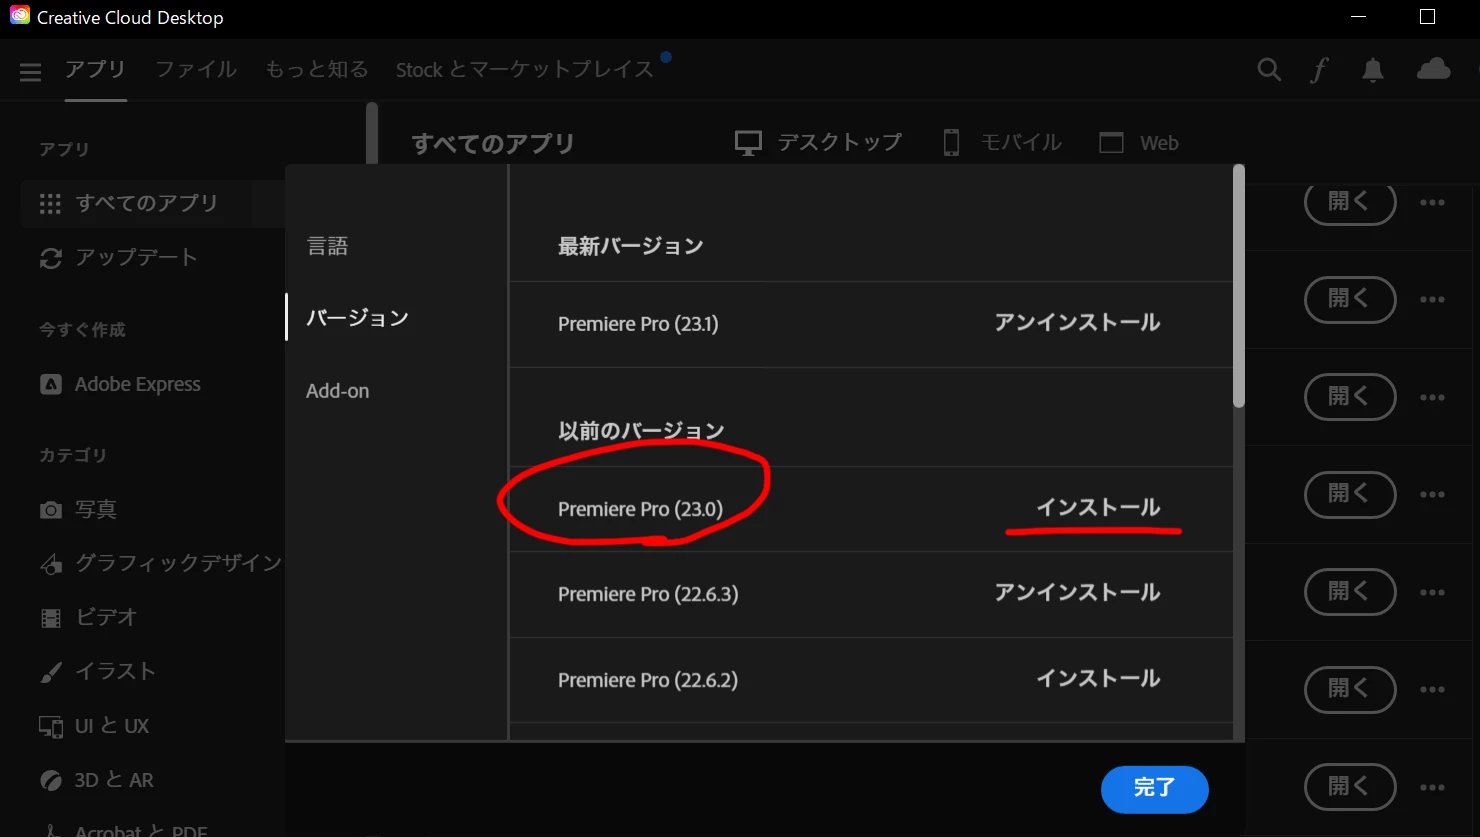Image resolution: width=1480 pixels, height=837 pixels.
Task: Click the dialog's version list scrollbar
Action: tap(1239, 287)
